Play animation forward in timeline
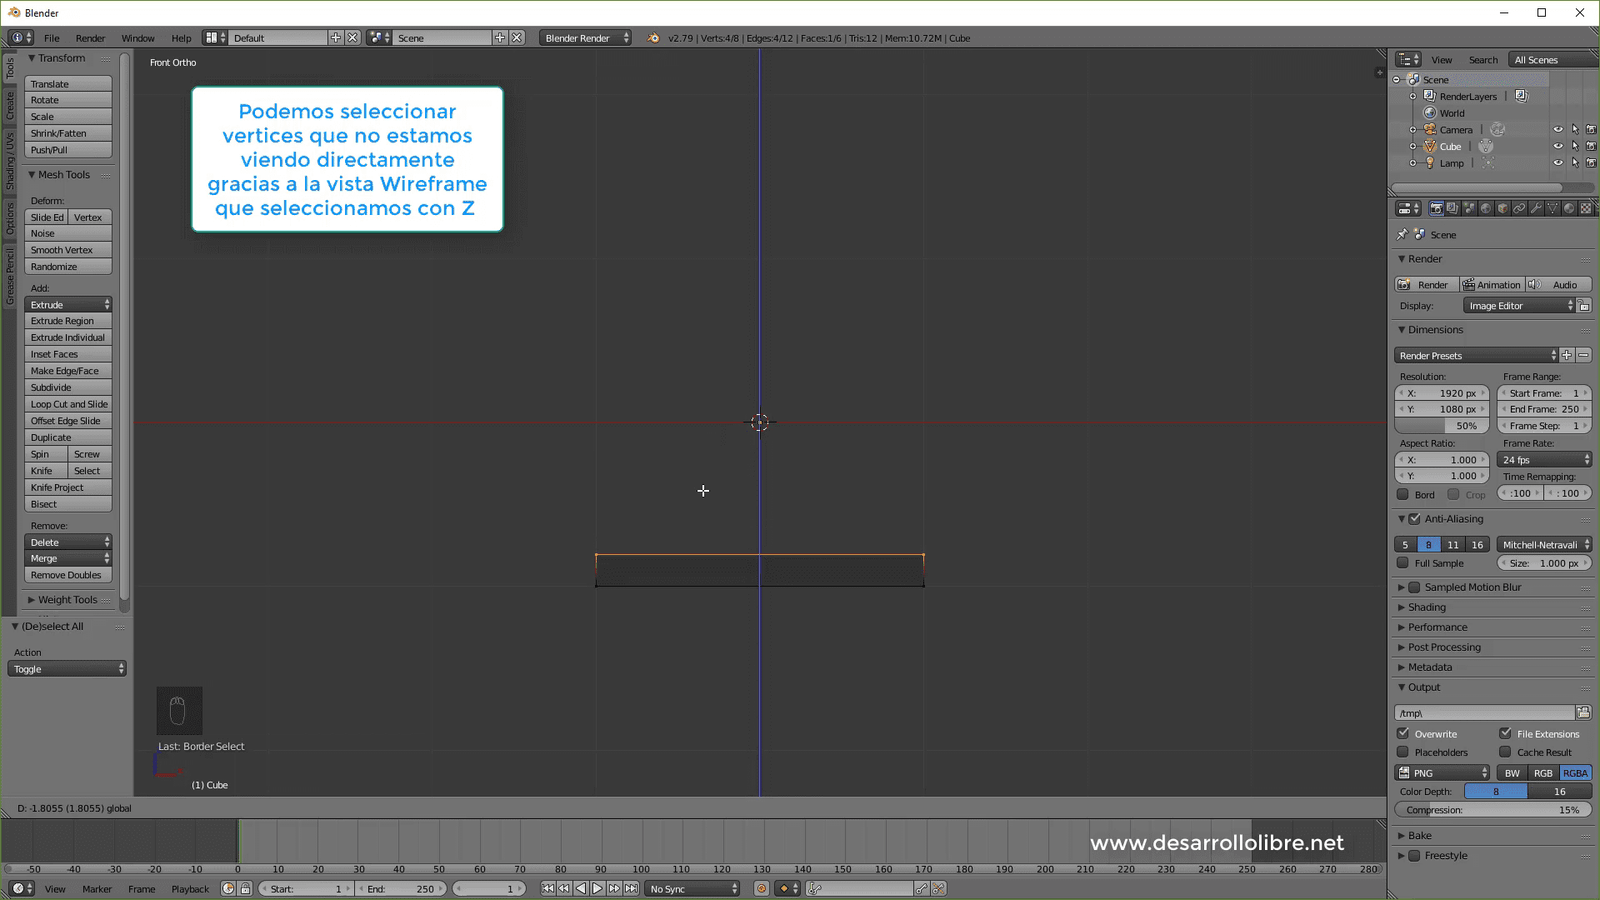 point(597,889)
